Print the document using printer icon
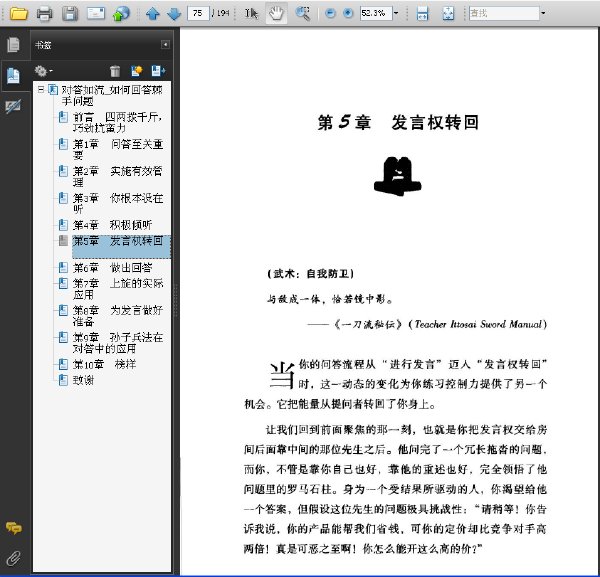Viewport: 600px width, 577px height. point(44,13)
